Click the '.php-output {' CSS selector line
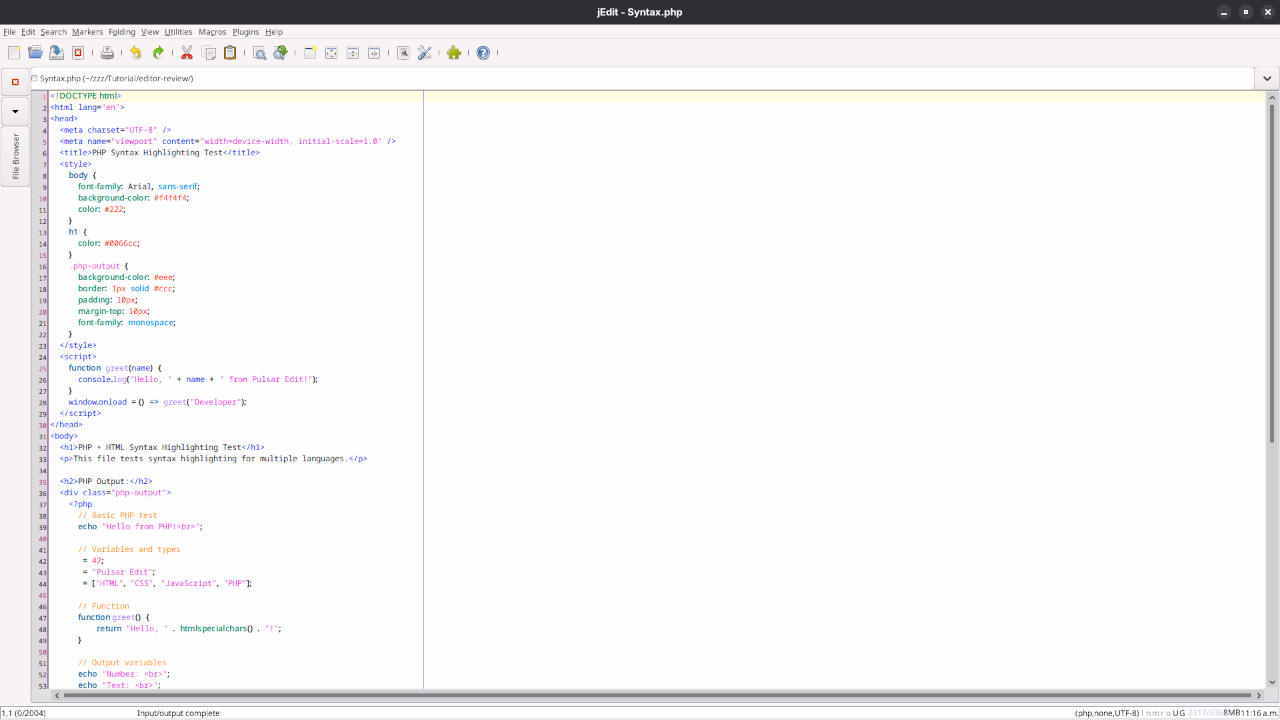1280x720 pixels. coord(99,266)
